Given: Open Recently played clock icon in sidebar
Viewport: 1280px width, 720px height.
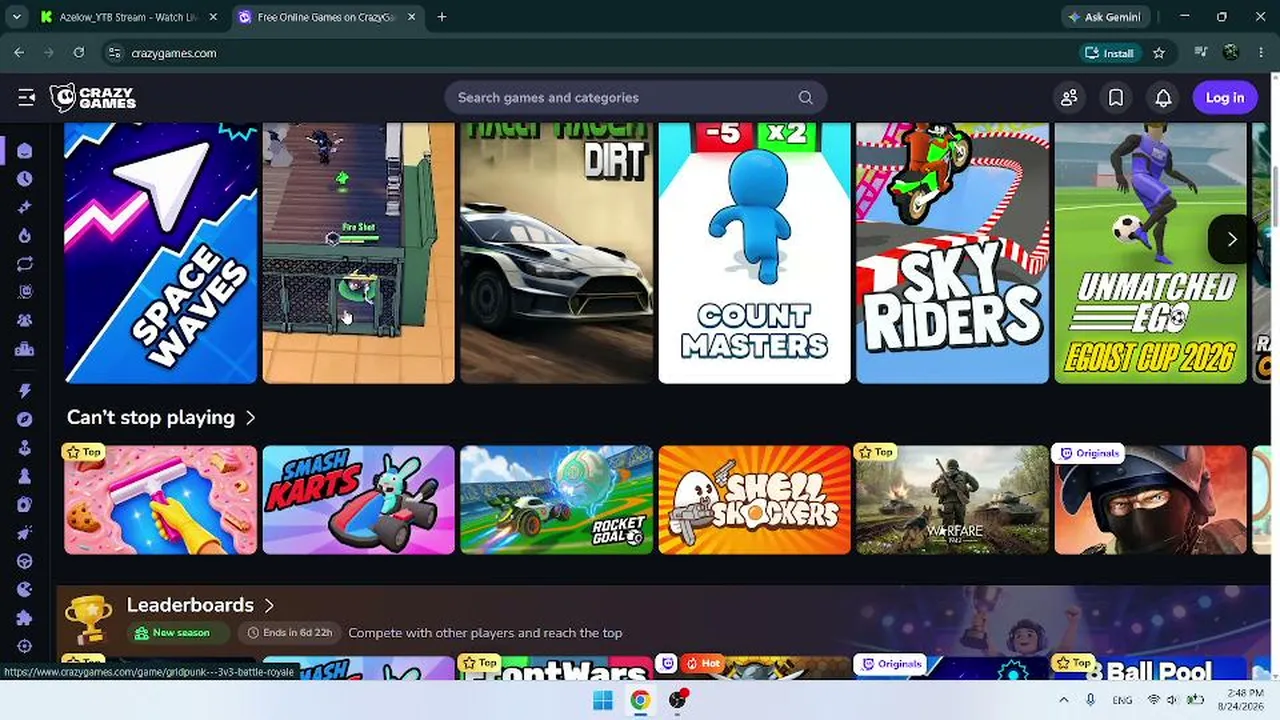Looking at the screenshot, I should pyautogui.click(x=25, y=179).
